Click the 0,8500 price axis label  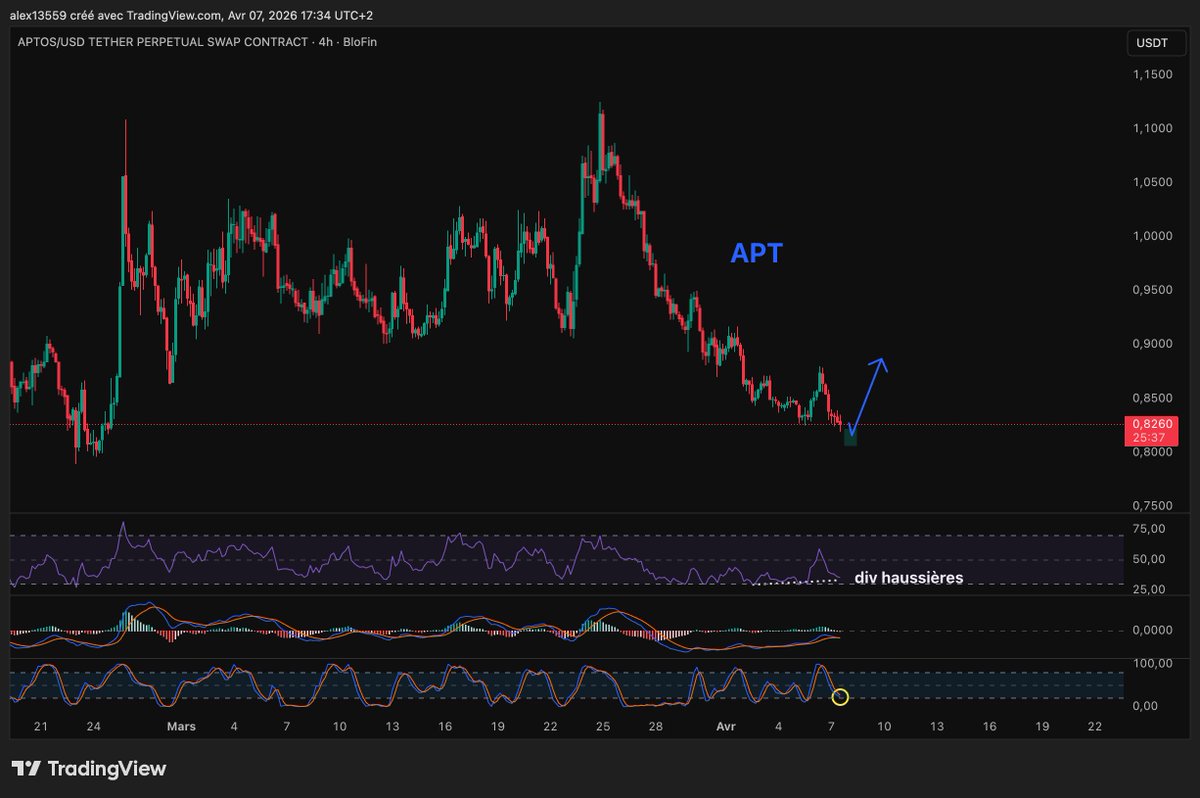pyautogui.click(x=1153, y=399)
